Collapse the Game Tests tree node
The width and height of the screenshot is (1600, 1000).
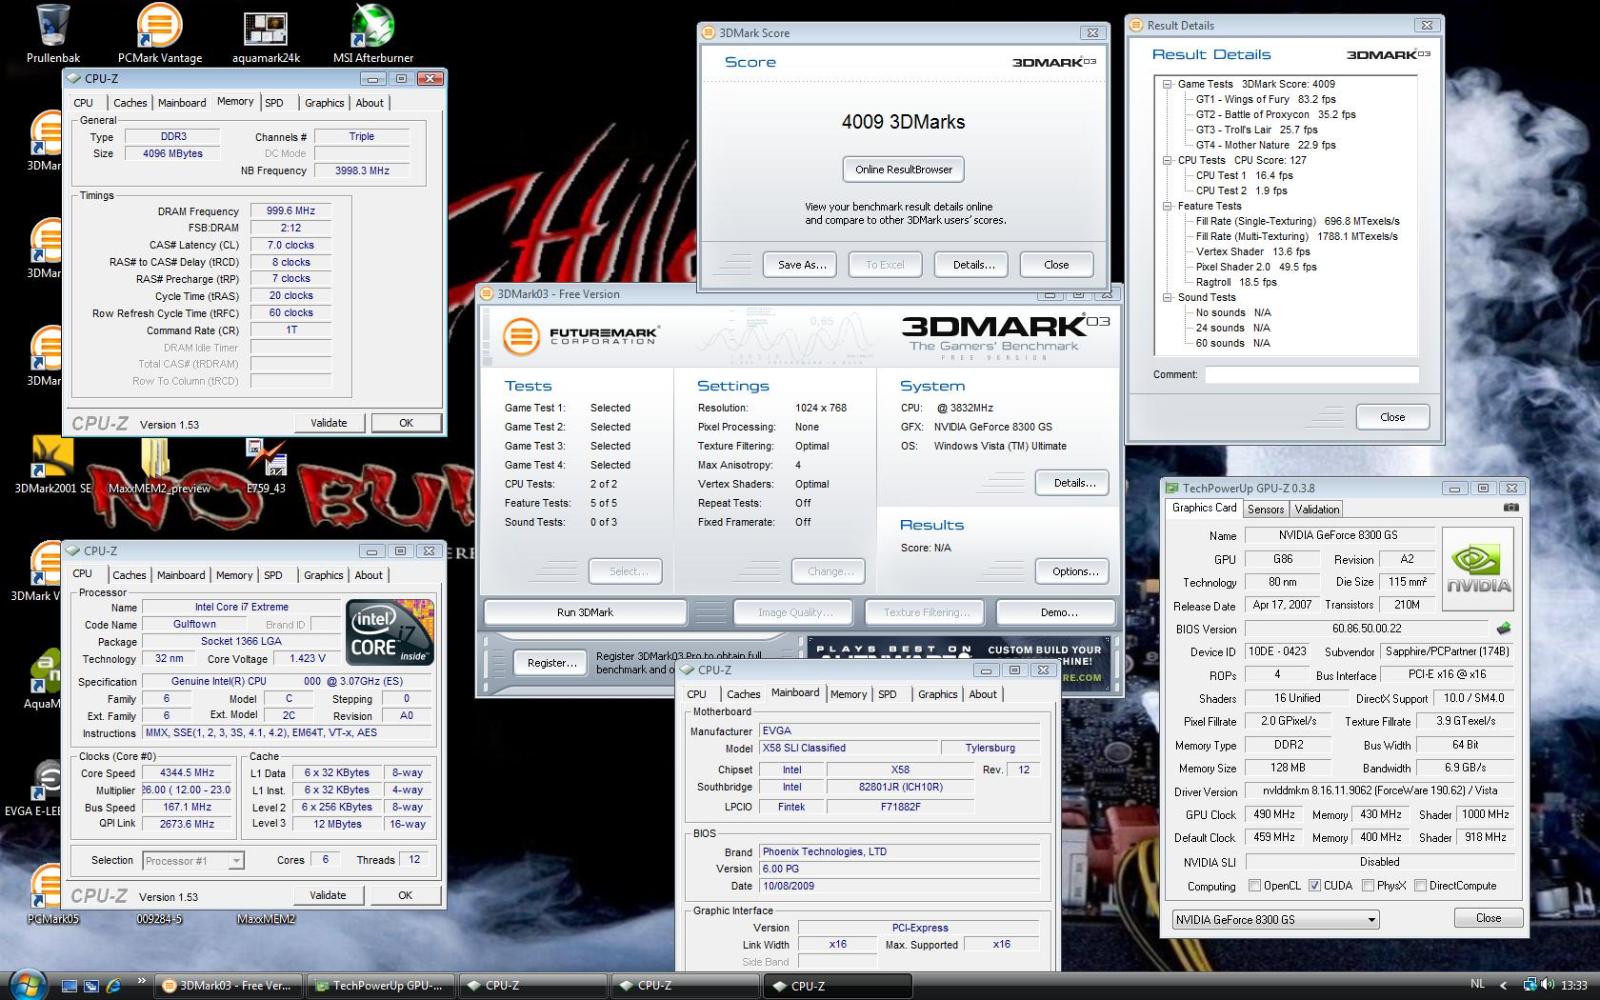pyautogui.click(x=1167, y=84)
